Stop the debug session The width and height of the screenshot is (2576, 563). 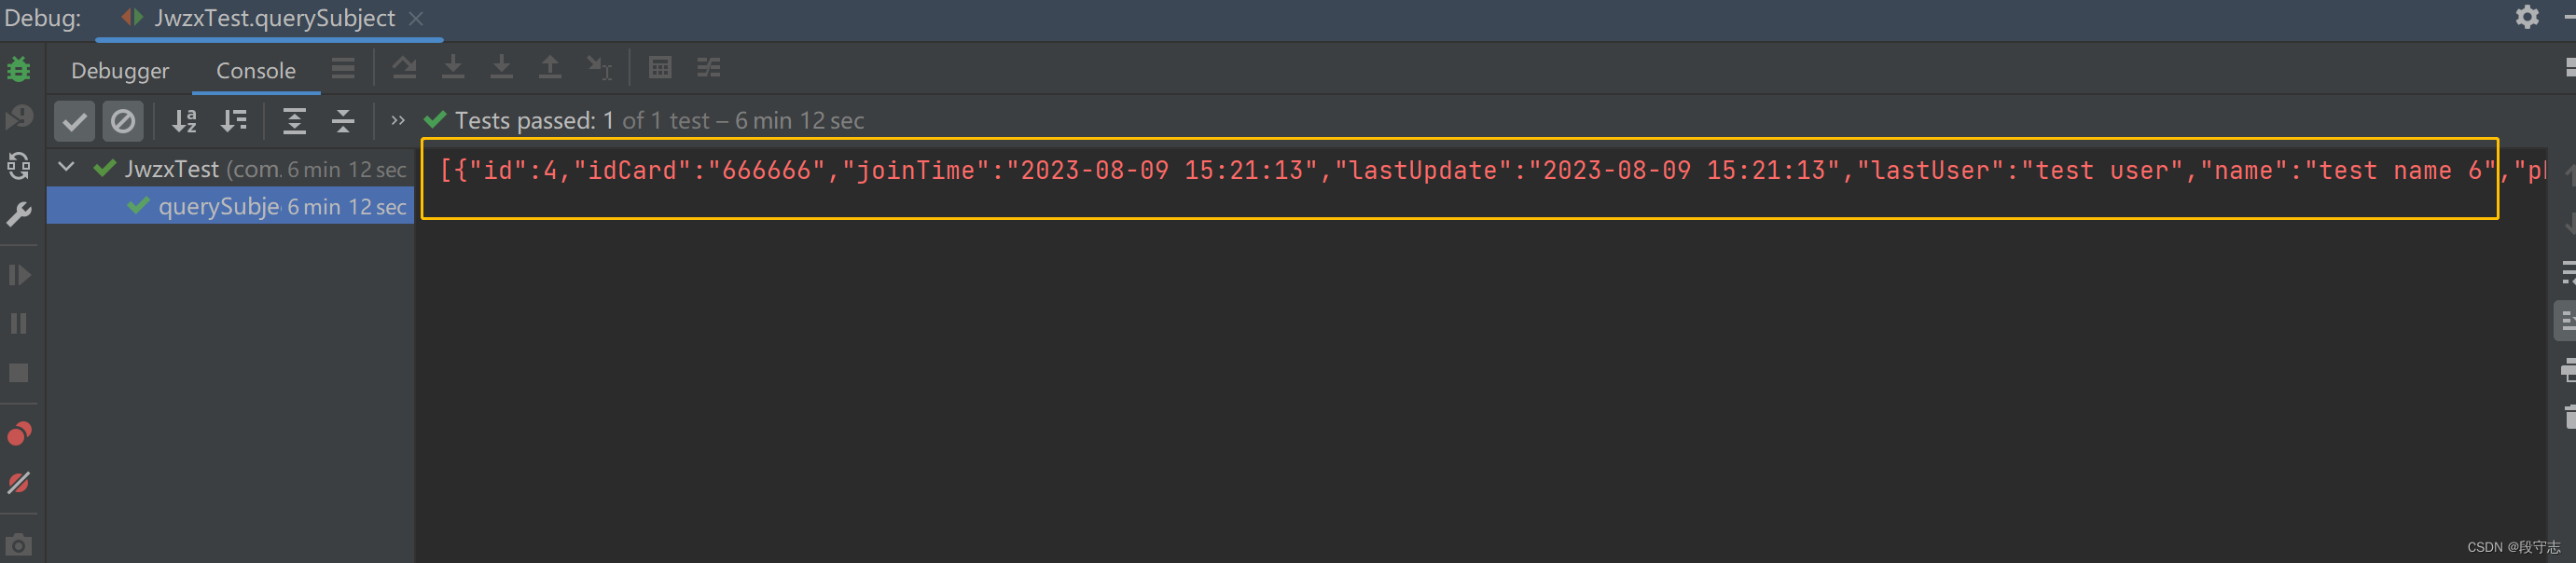20,372
